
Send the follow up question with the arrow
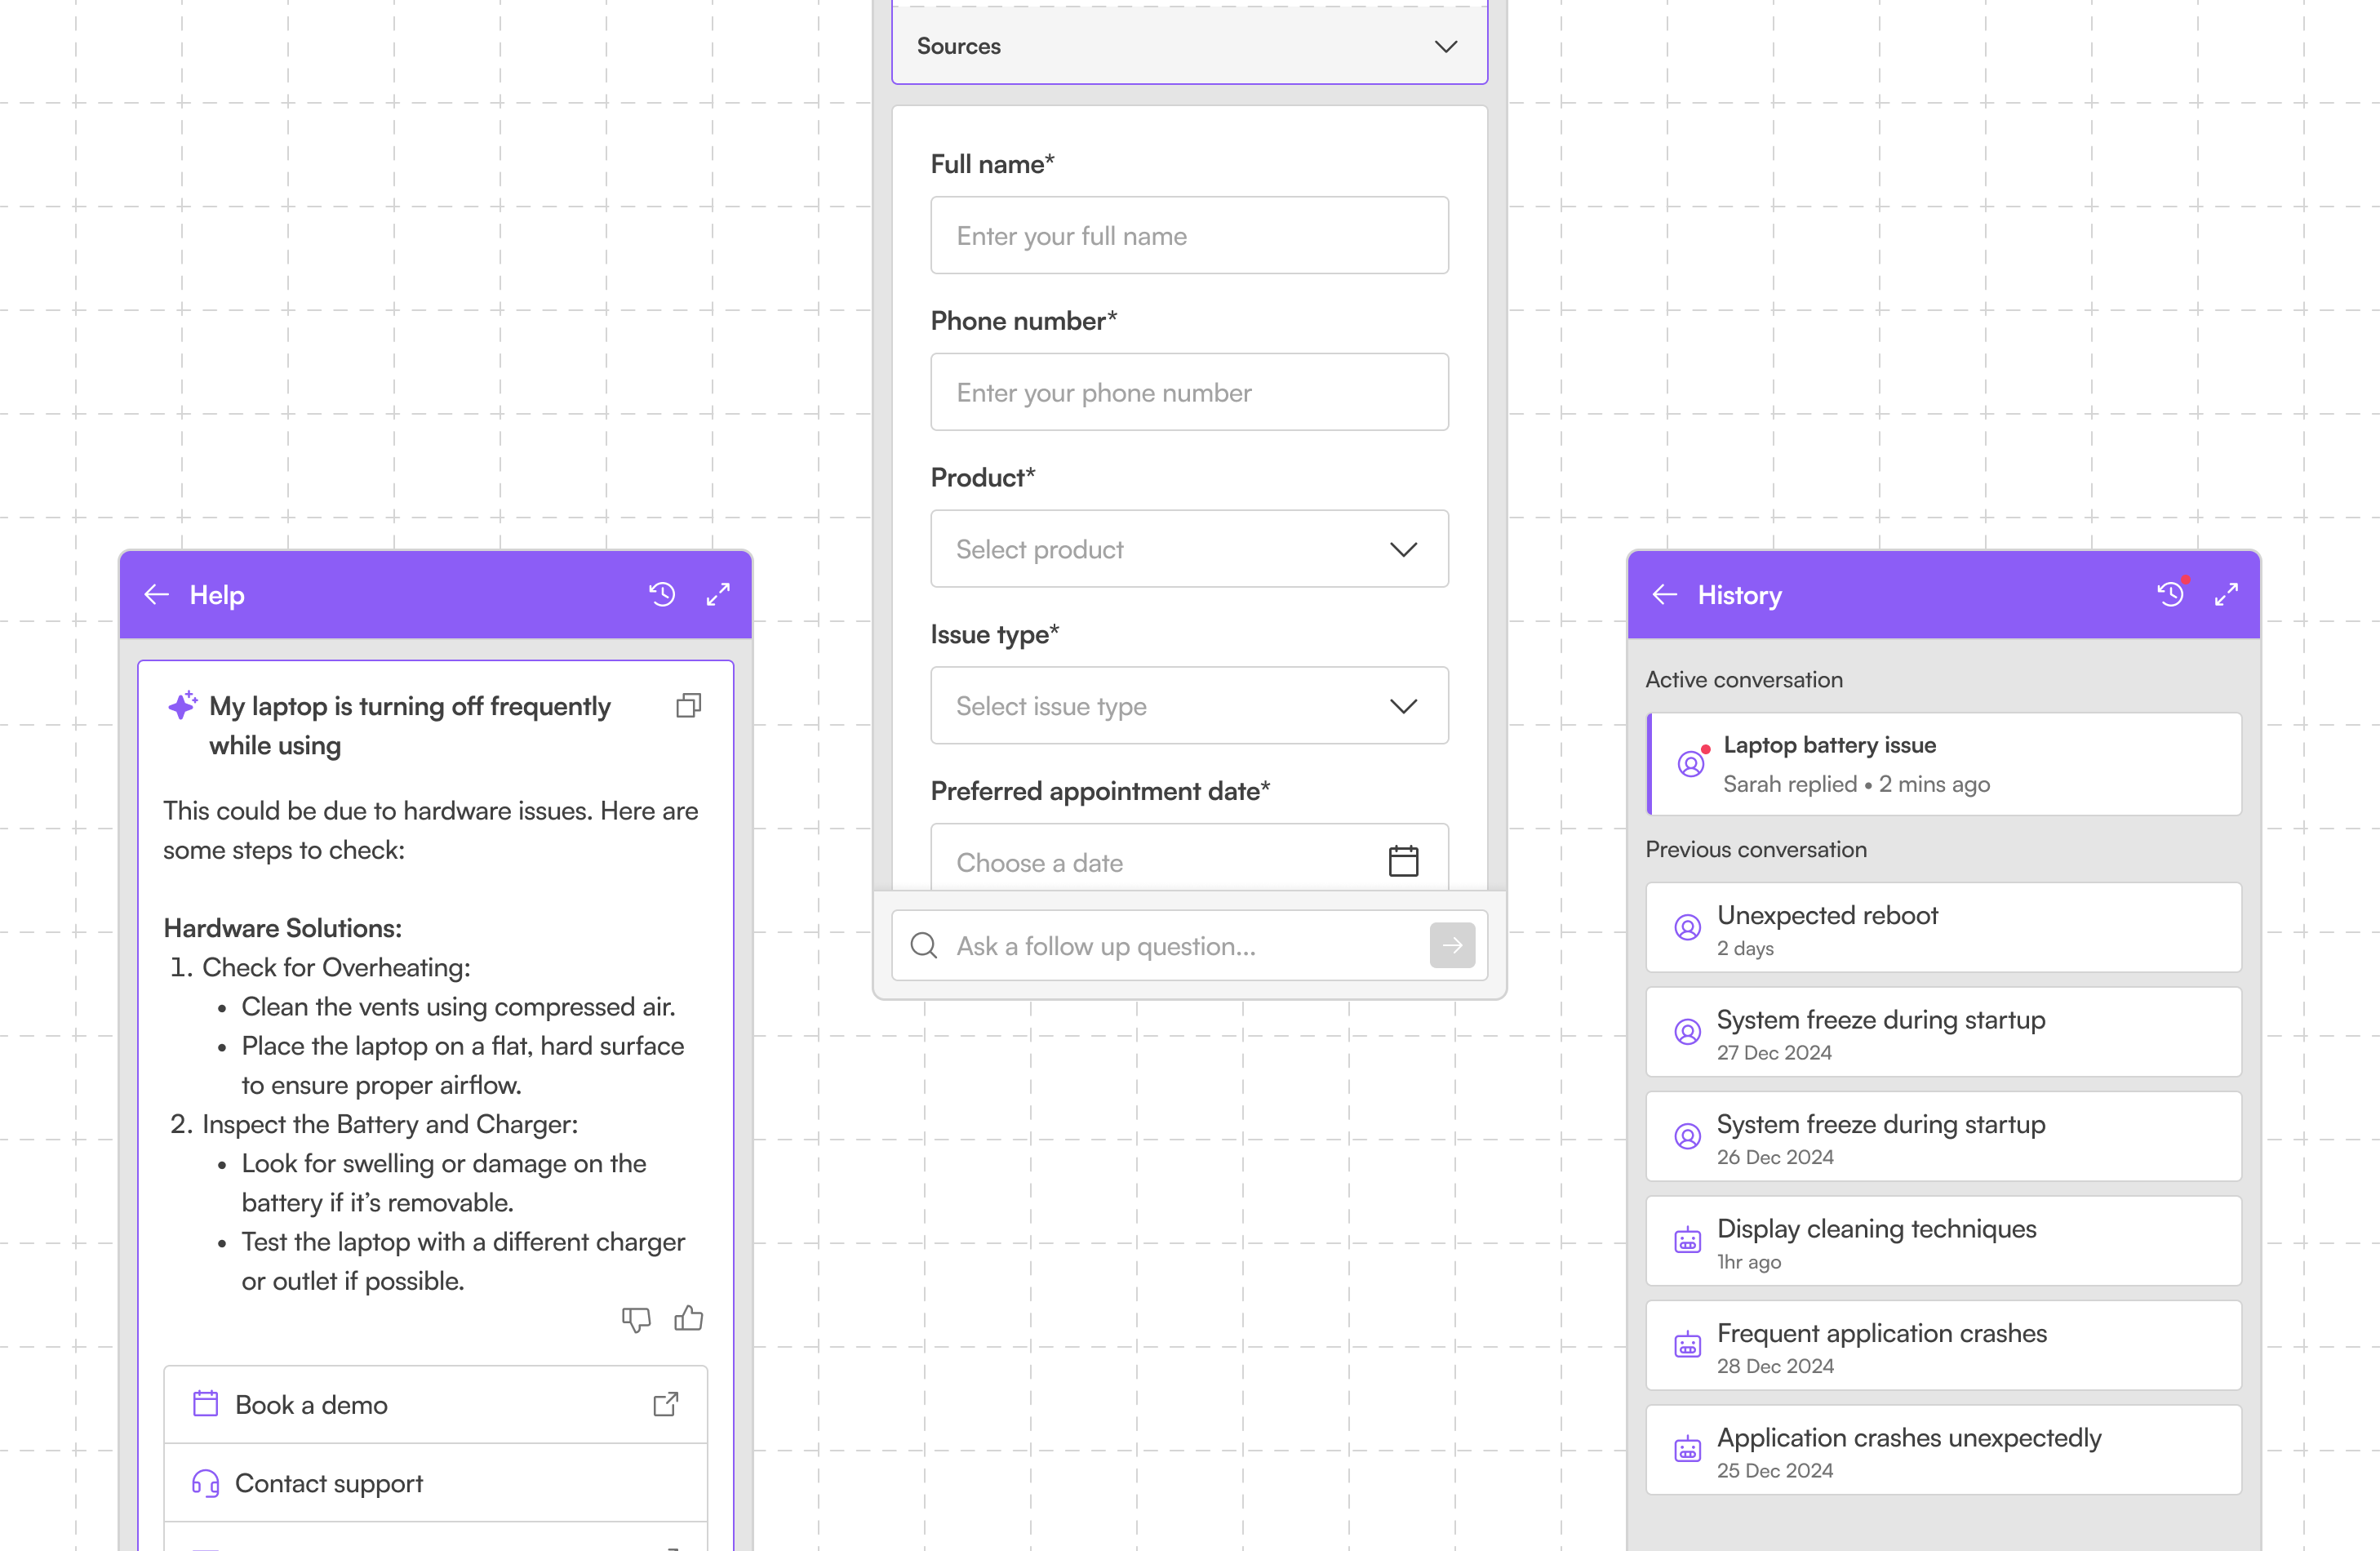(x=1452, y=946)
